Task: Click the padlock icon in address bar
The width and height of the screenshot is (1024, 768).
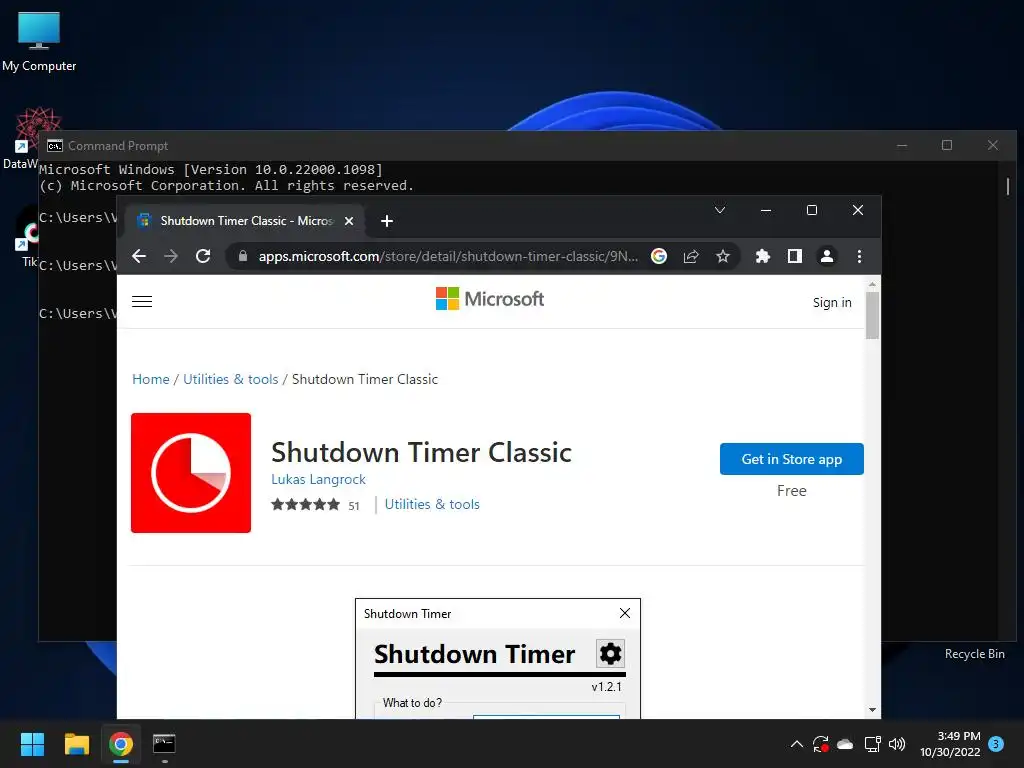Action: tap(243, 256)
